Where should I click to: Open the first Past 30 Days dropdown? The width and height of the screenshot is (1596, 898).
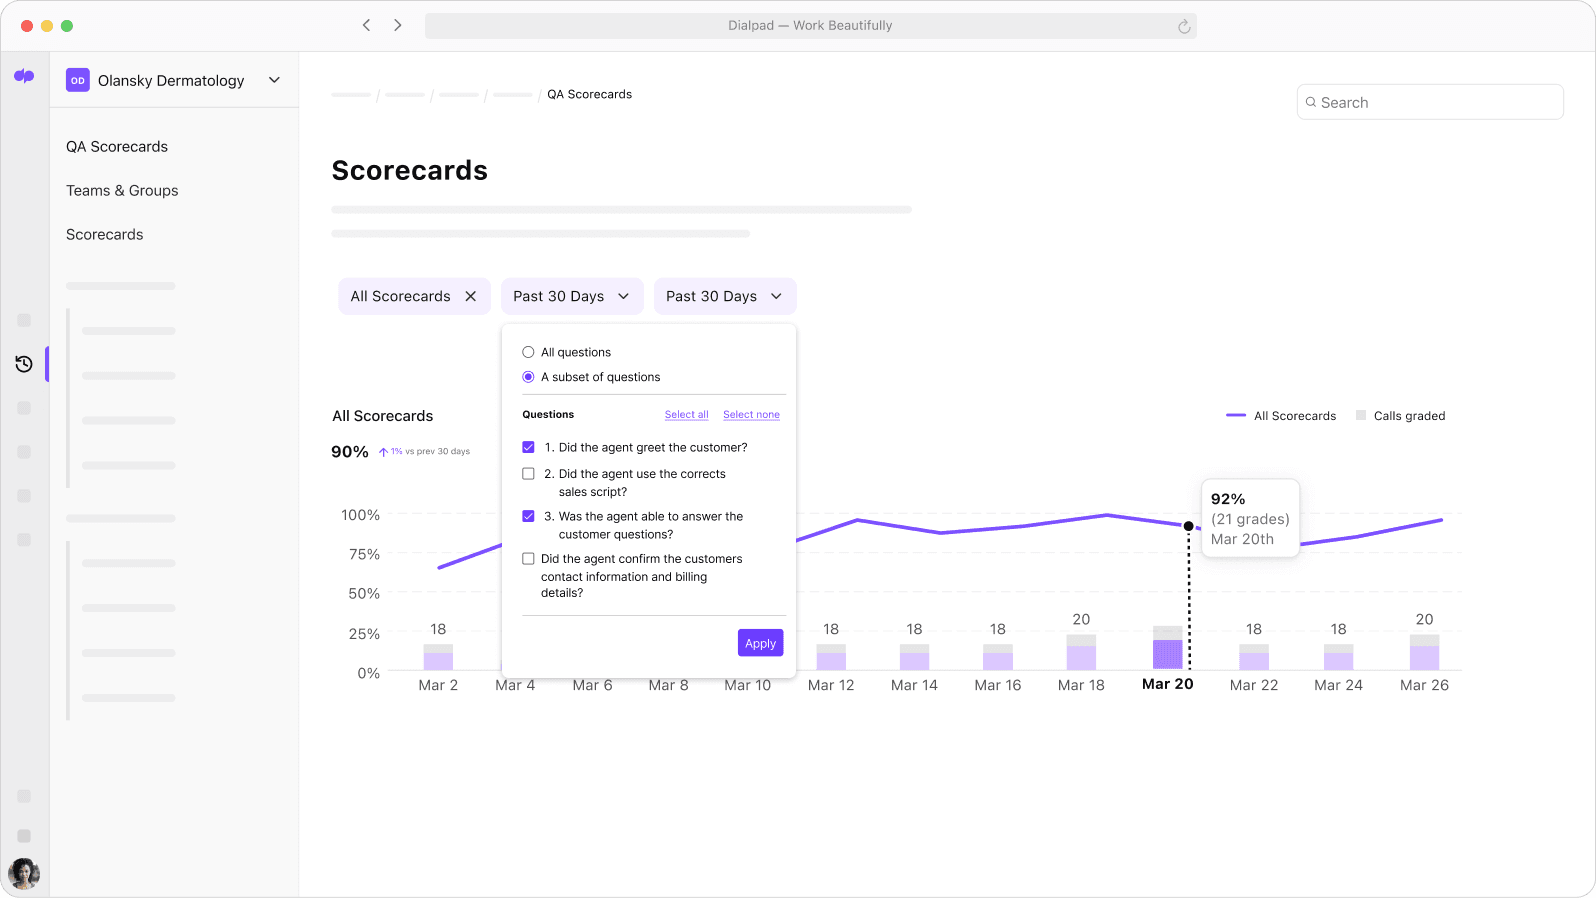pyautogui.click(x=571, y=297)
